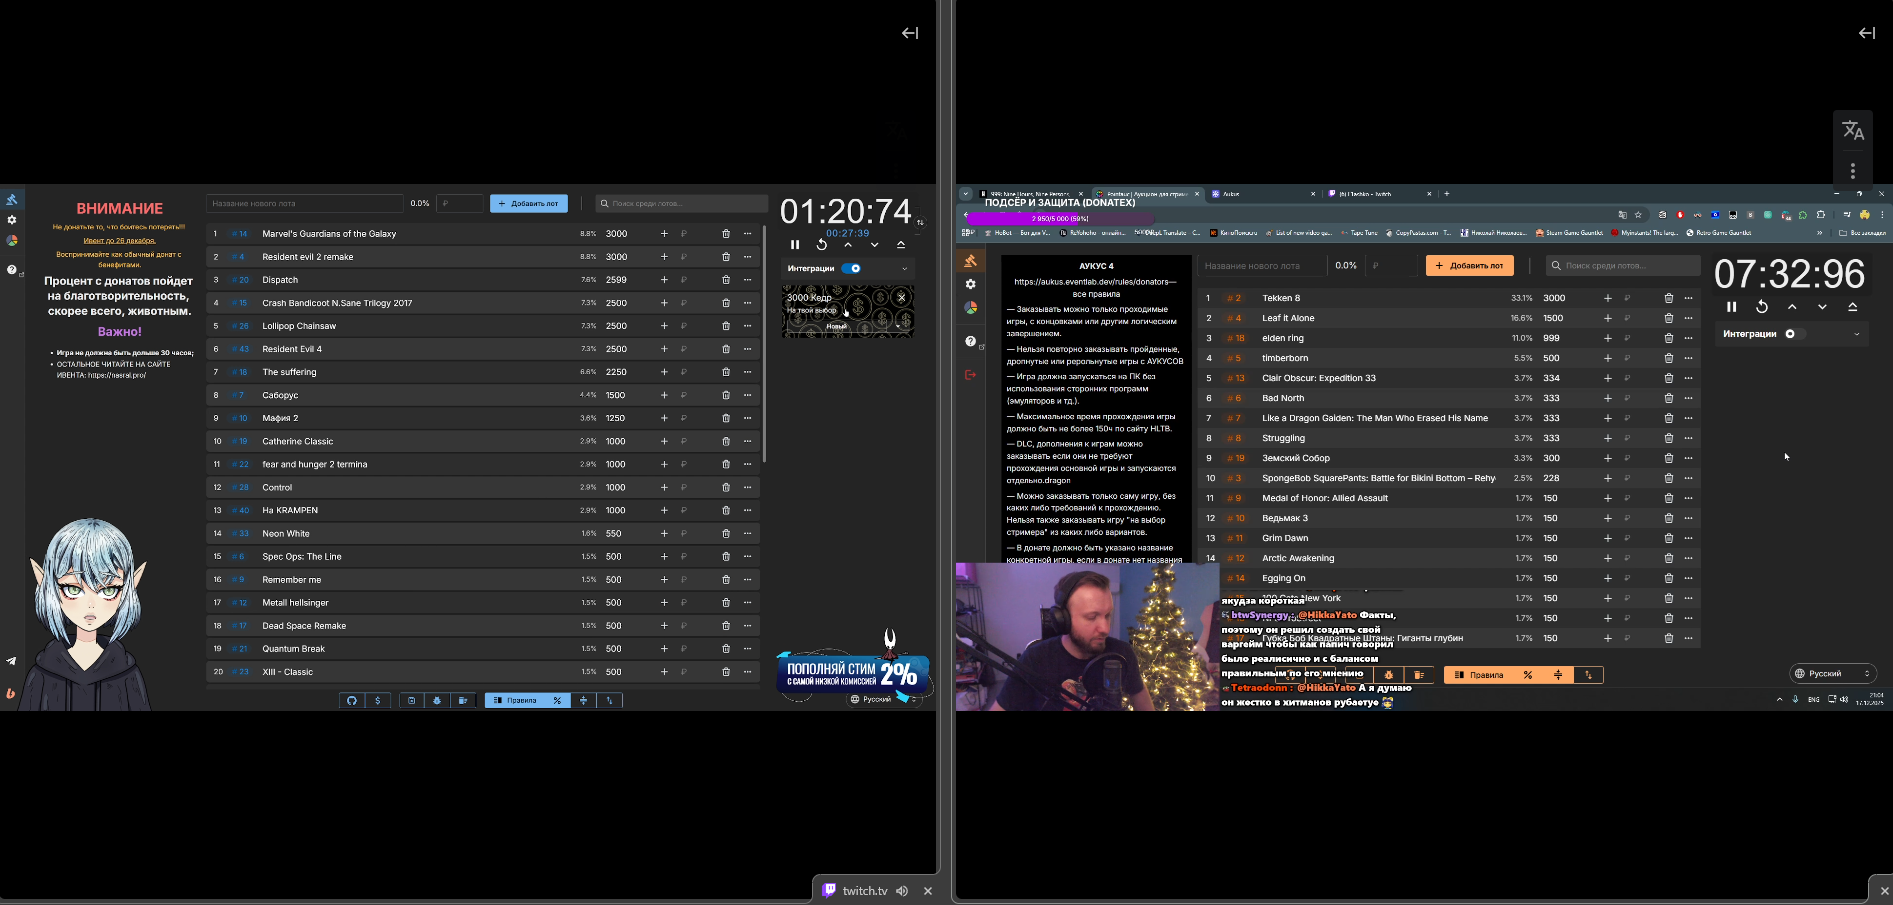1893x905 pixels.
Task: Delete the Tekken 8 lot
Action: 1668,298
